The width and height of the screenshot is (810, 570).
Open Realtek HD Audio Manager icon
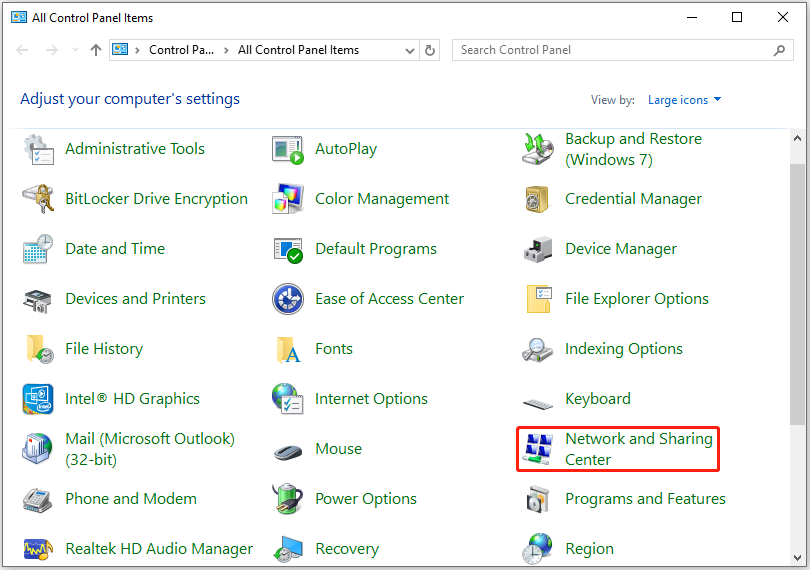(x=38, y=549)
